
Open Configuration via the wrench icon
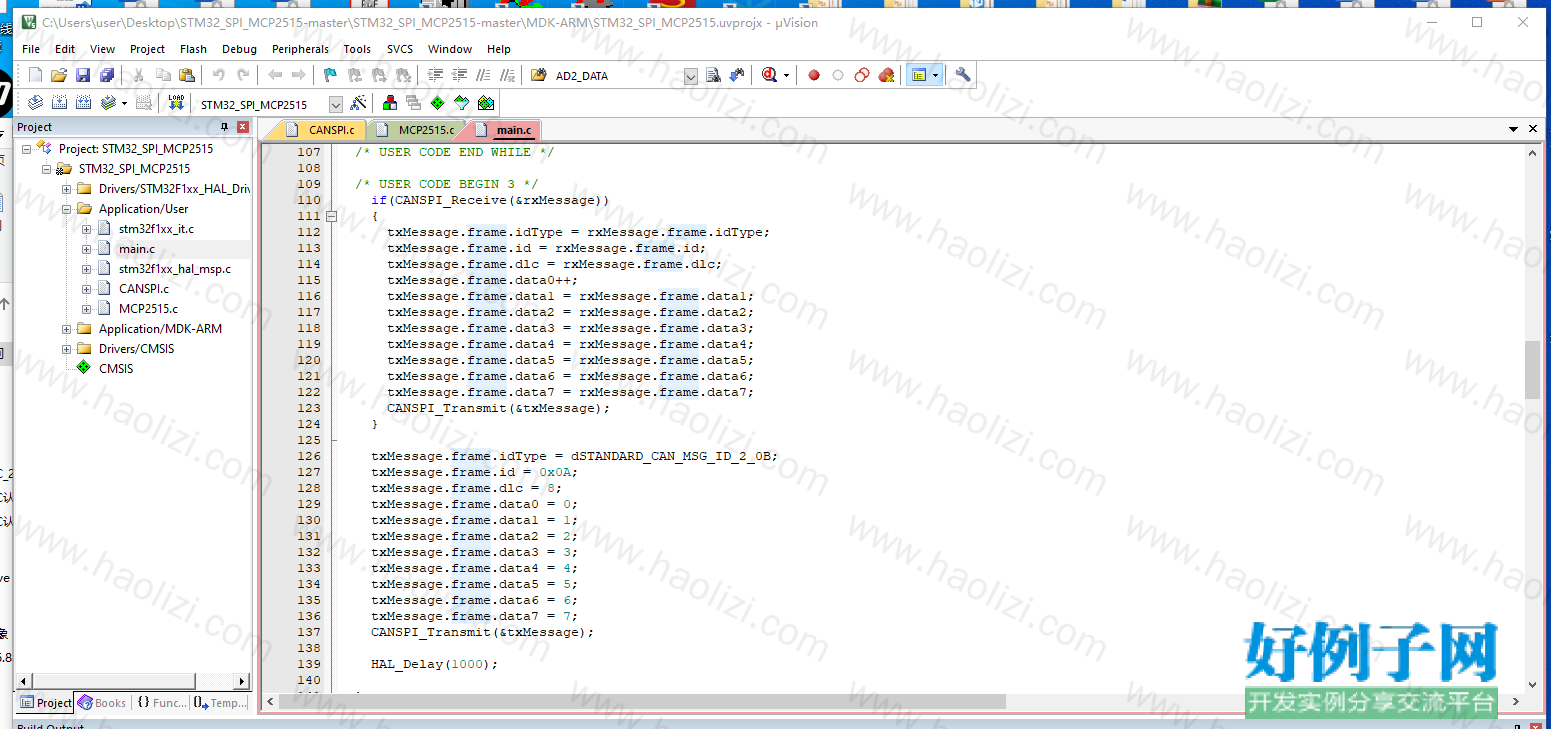(963, 75)
